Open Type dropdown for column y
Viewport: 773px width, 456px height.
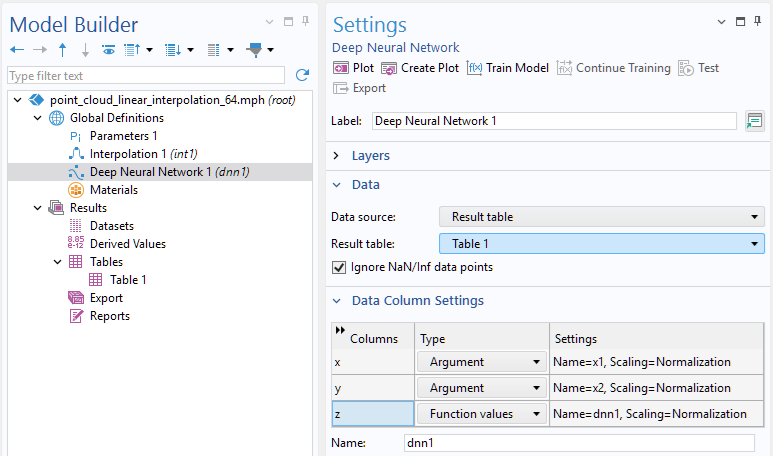coord(482,388)
